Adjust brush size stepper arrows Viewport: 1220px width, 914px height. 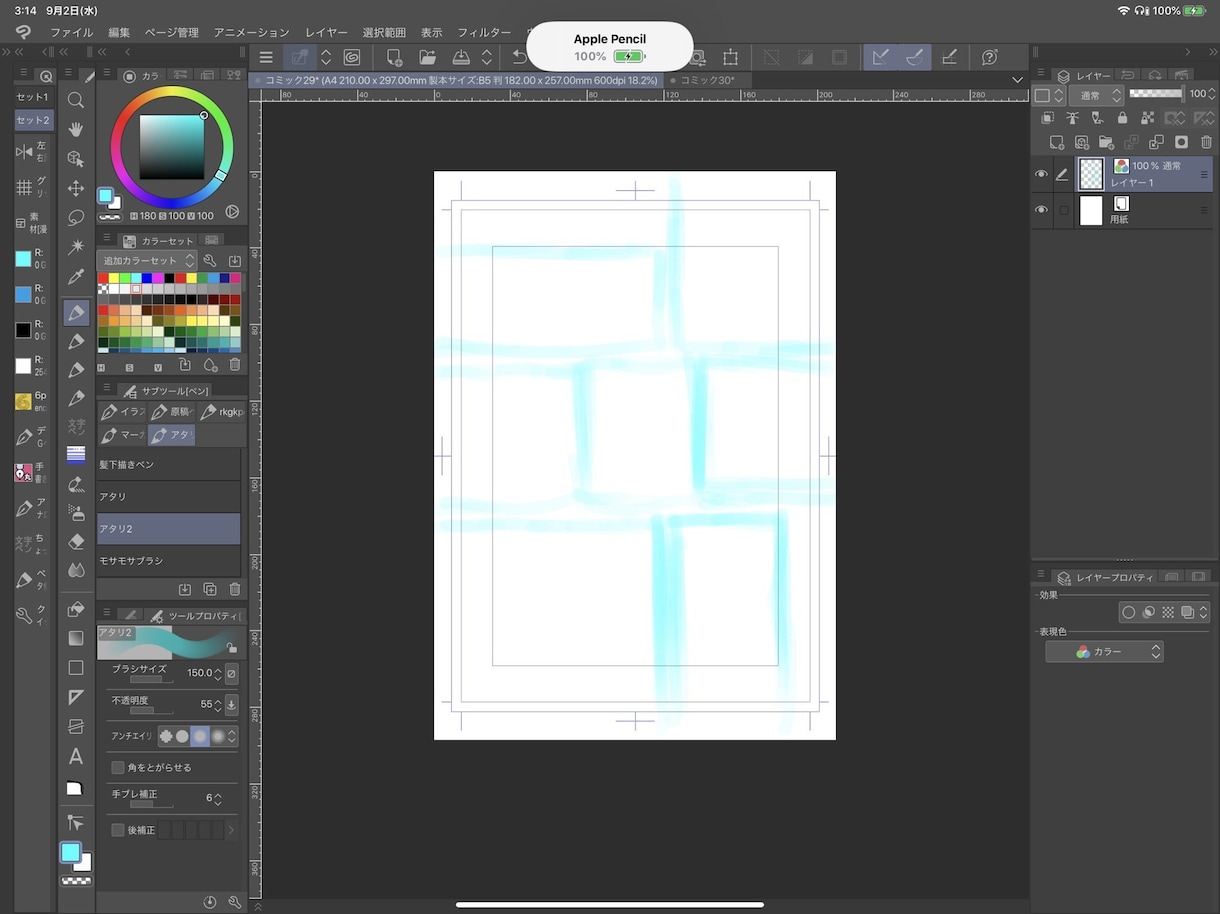point(218,673)
